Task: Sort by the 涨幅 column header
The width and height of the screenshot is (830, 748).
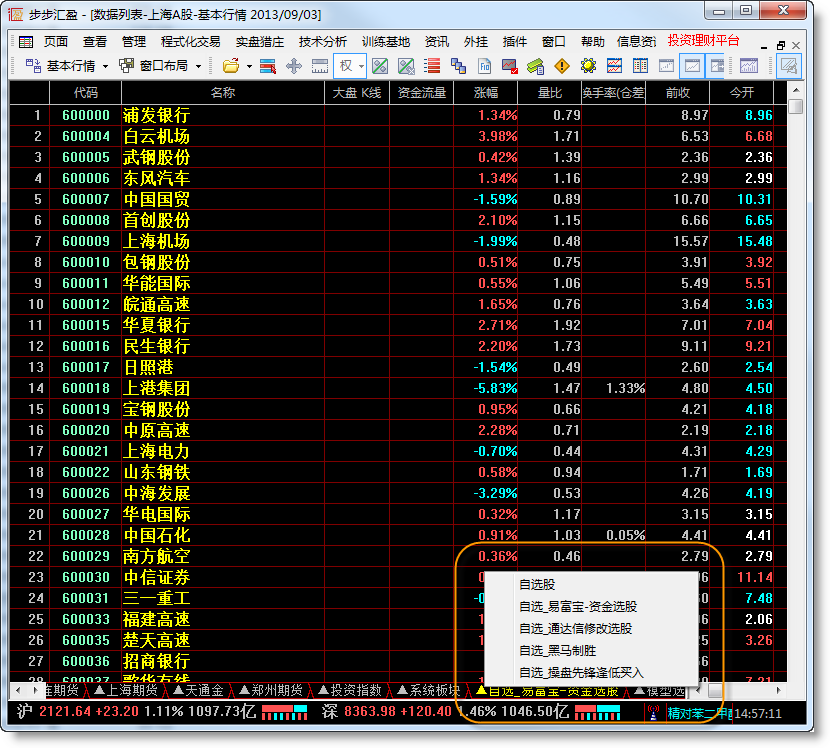Action: click(x=486, y=93)
